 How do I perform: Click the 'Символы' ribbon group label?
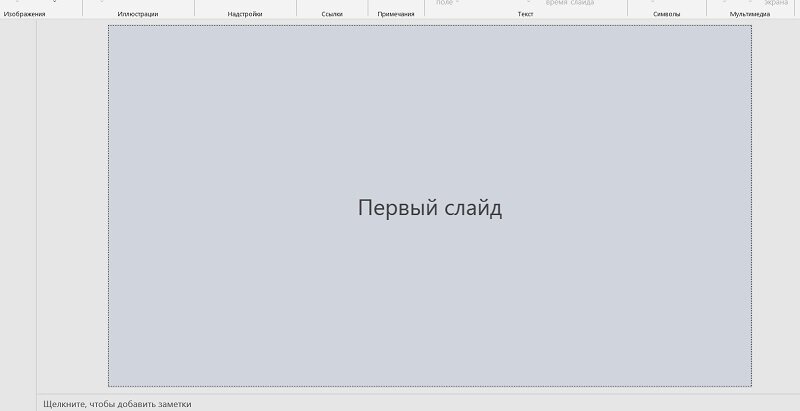click(666, 14)
